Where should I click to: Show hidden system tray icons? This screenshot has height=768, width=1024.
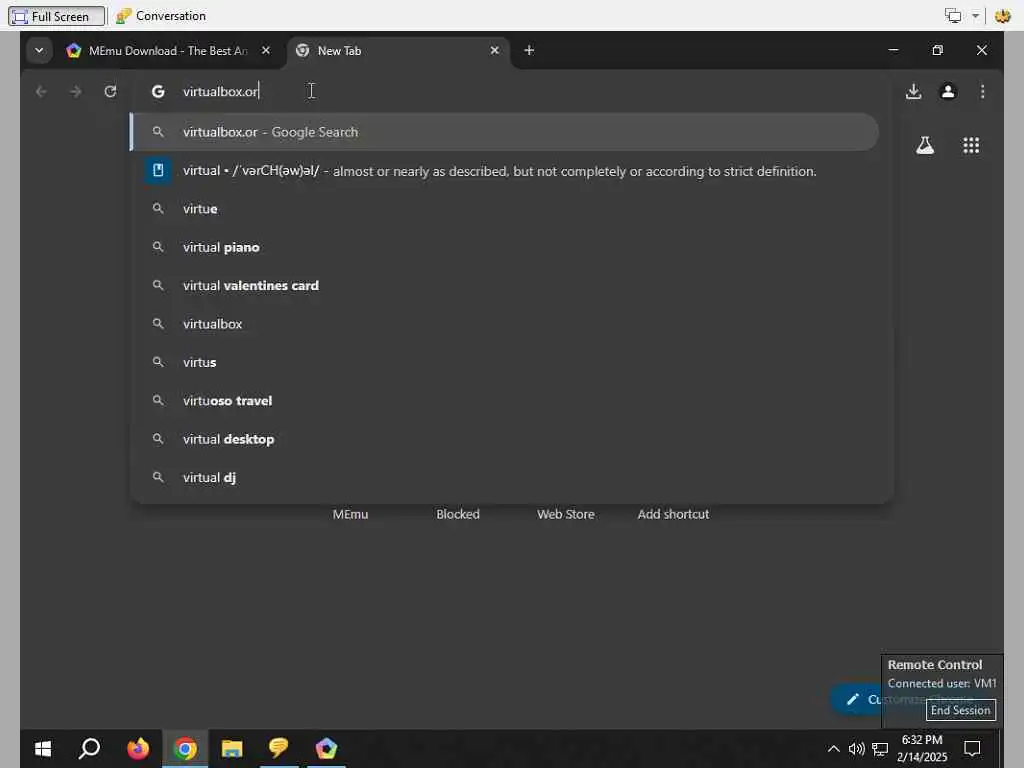pos(833,748)
